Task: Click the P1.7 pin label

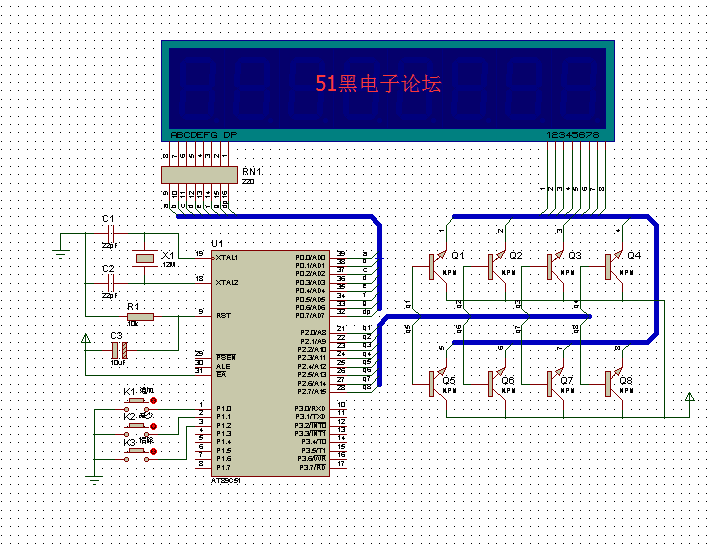Action: click(223, 467)
